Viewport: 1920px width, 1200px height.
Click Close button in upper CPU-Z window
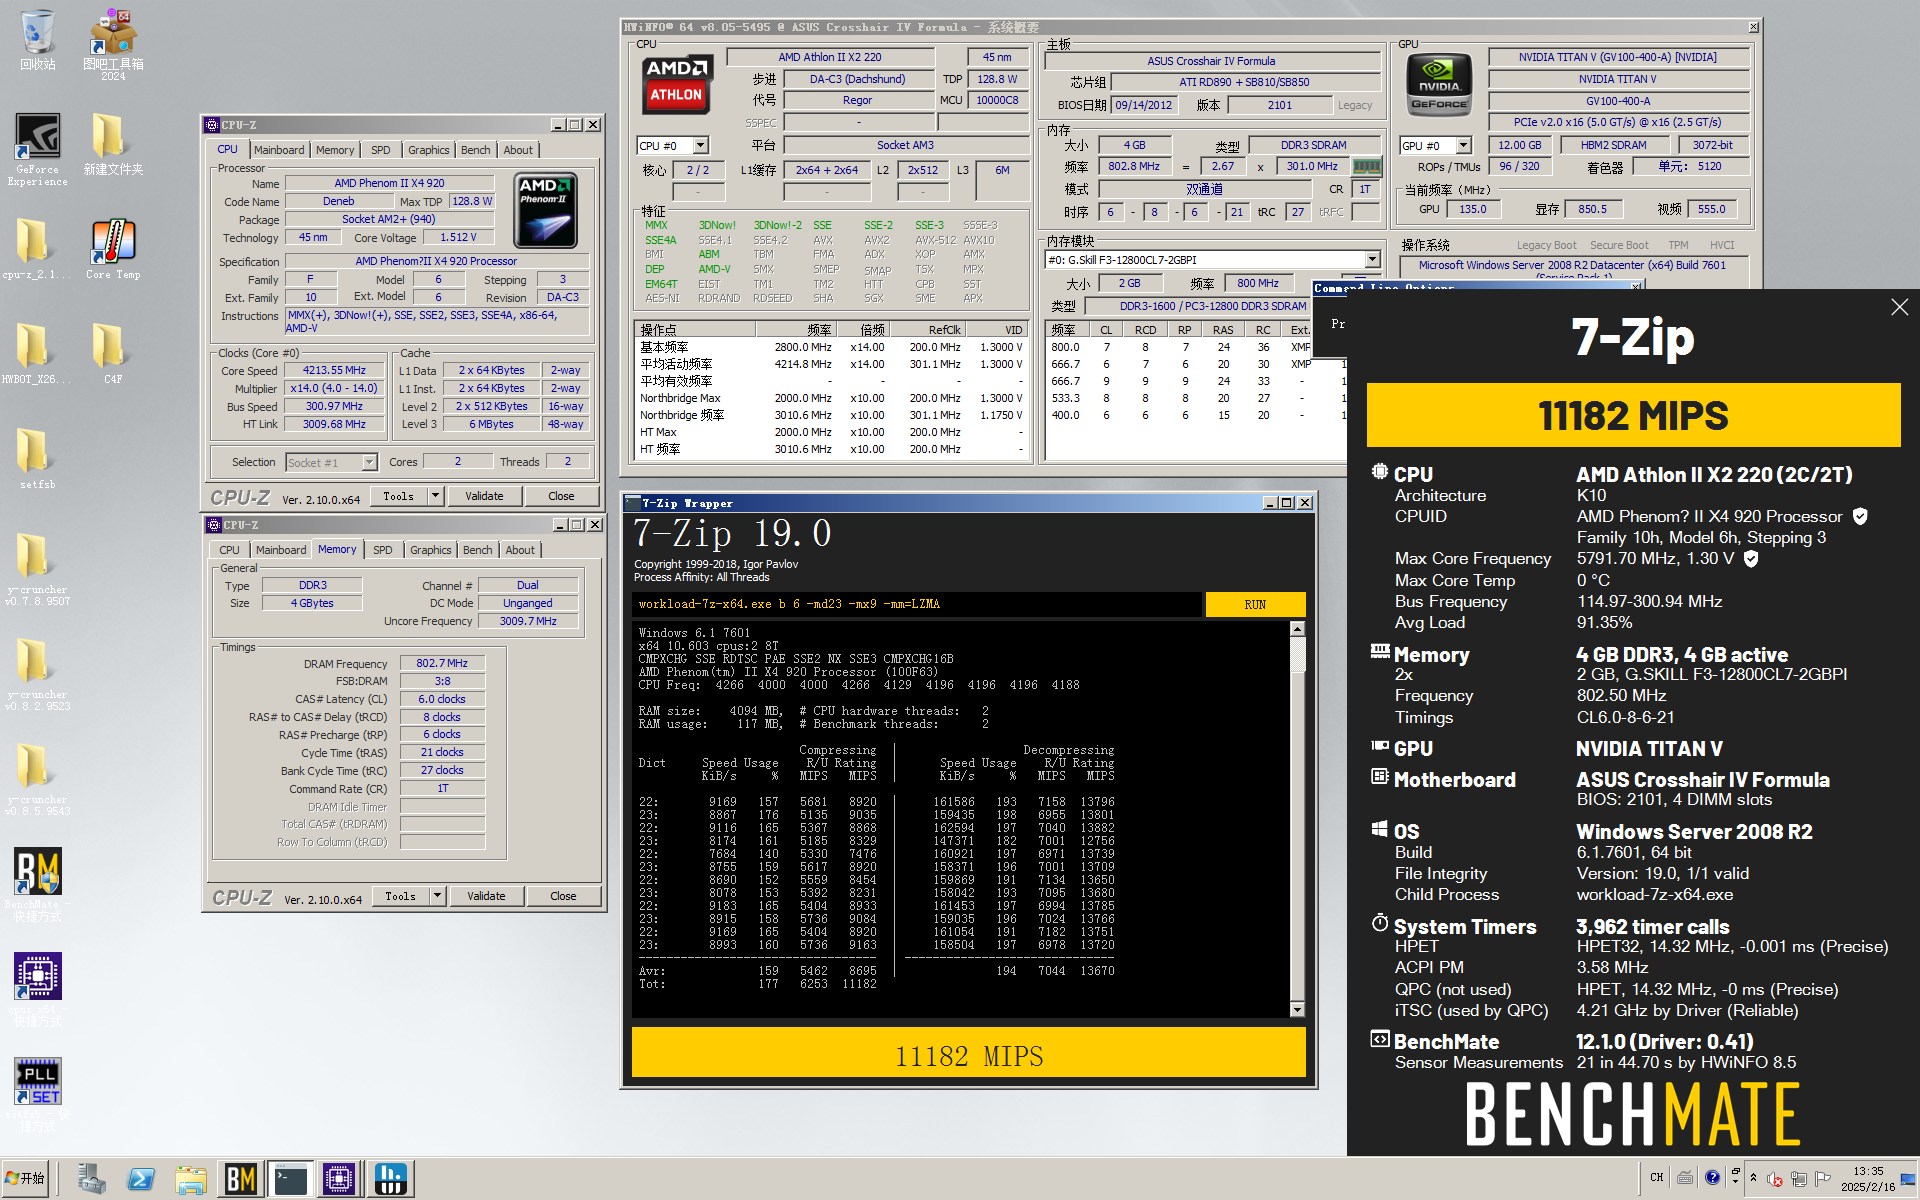[x=561, y=496]
